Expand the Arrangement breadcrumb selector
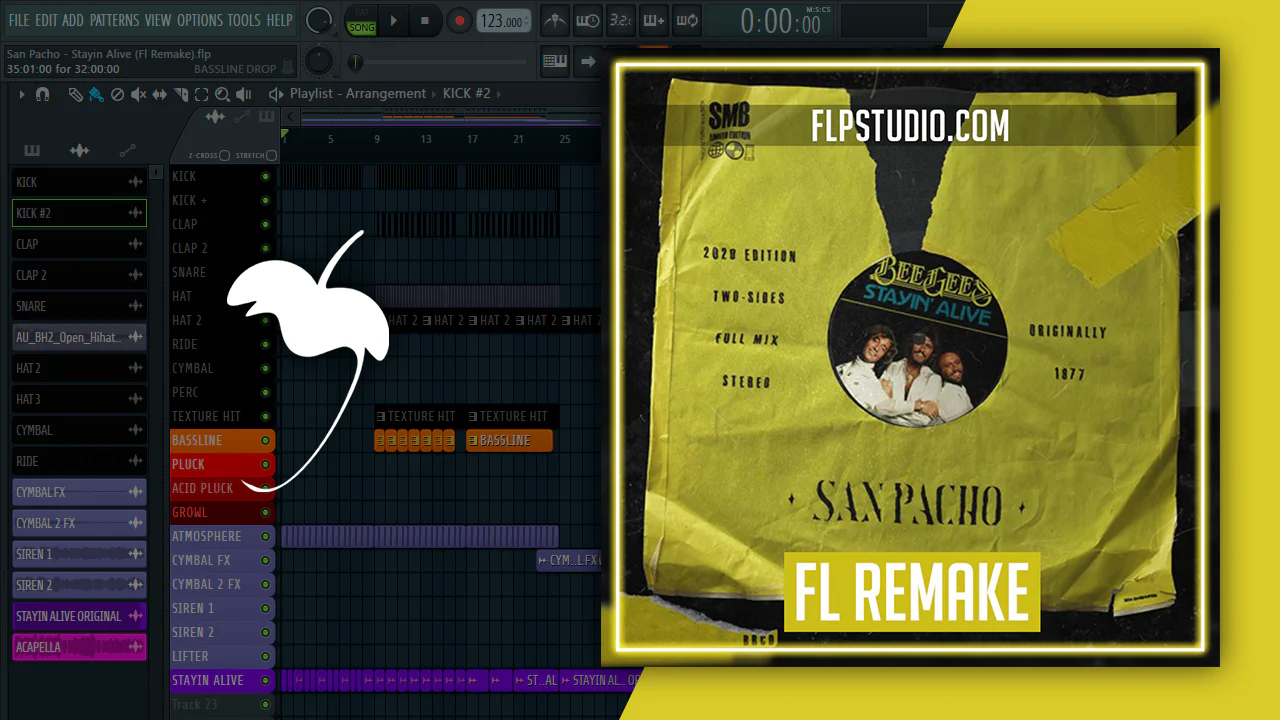 [434, 94]
